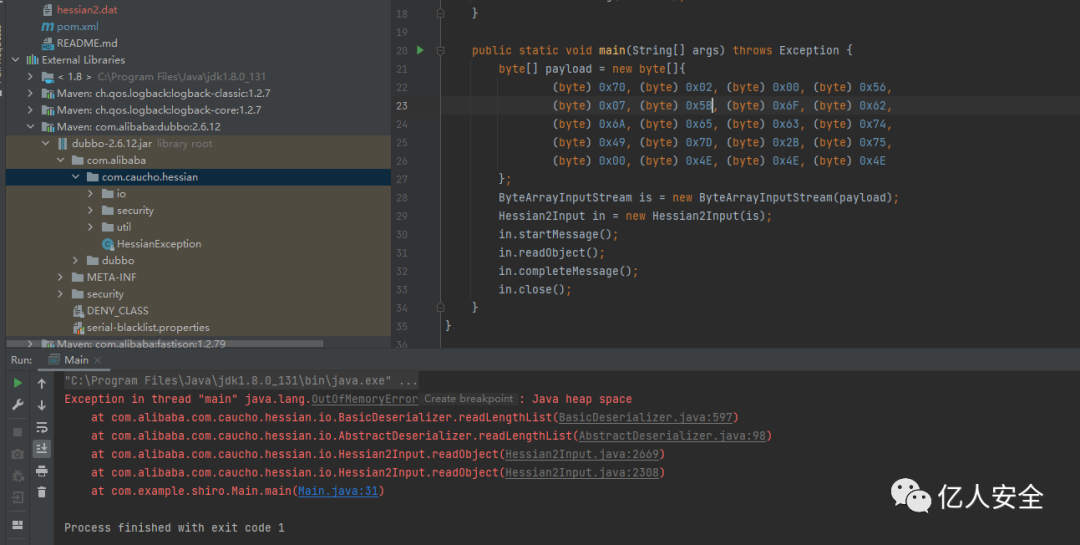Expand dubbo folder under com.alibaba
The width and height of the screenshot is (1080, 545).
point(76,260)
